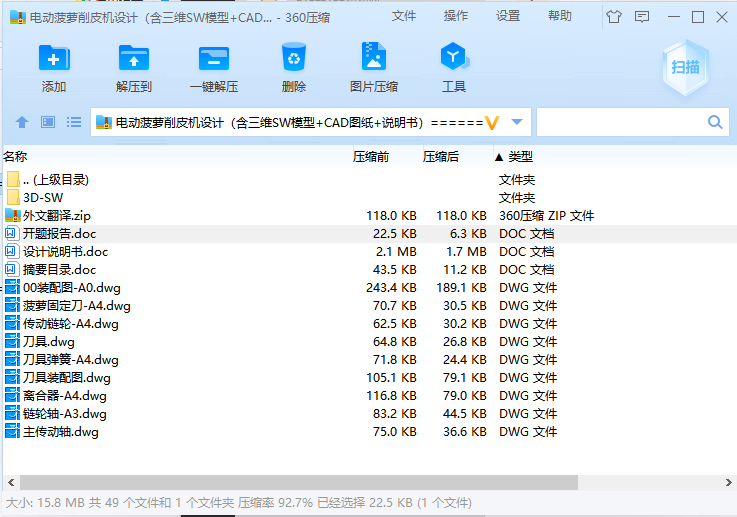Screen dimensions: 737x517
Task: Open the 帮助 (Help) menu
Action: [x=559, y=16]
